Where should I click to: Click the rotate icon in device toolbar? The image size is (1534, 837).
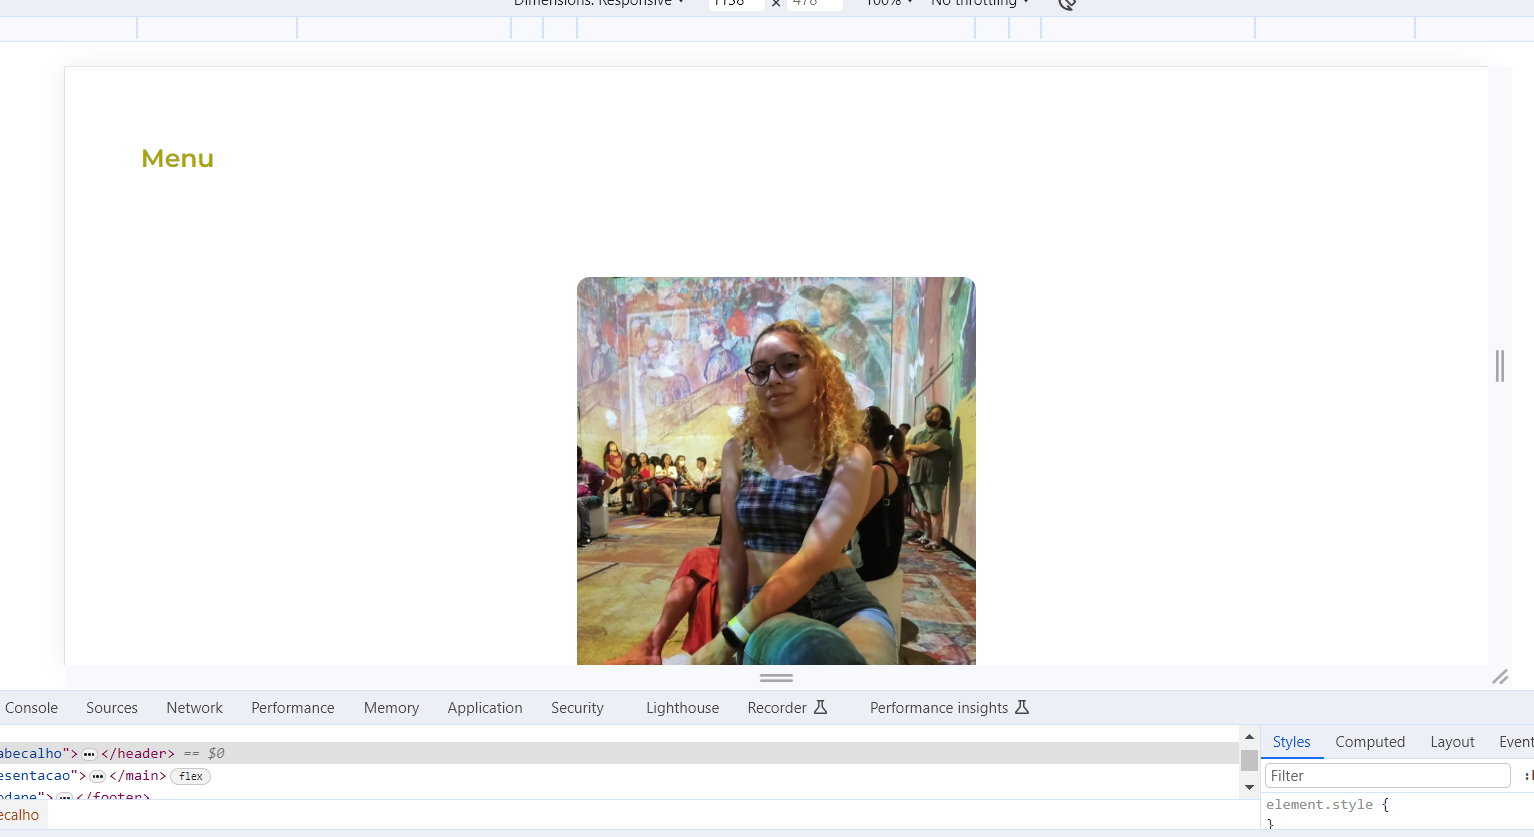pyautogui.click(x=1067, y=4)
